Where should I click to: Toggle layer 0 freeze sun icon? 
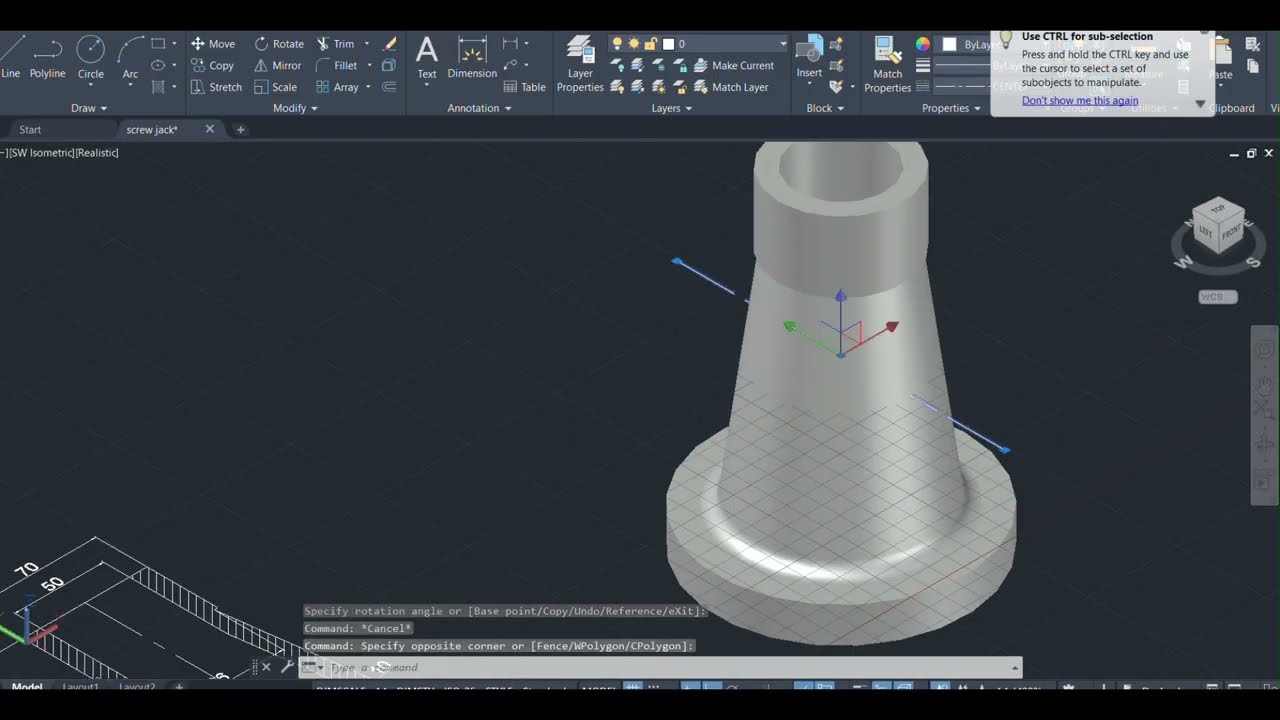coord(633,44)
